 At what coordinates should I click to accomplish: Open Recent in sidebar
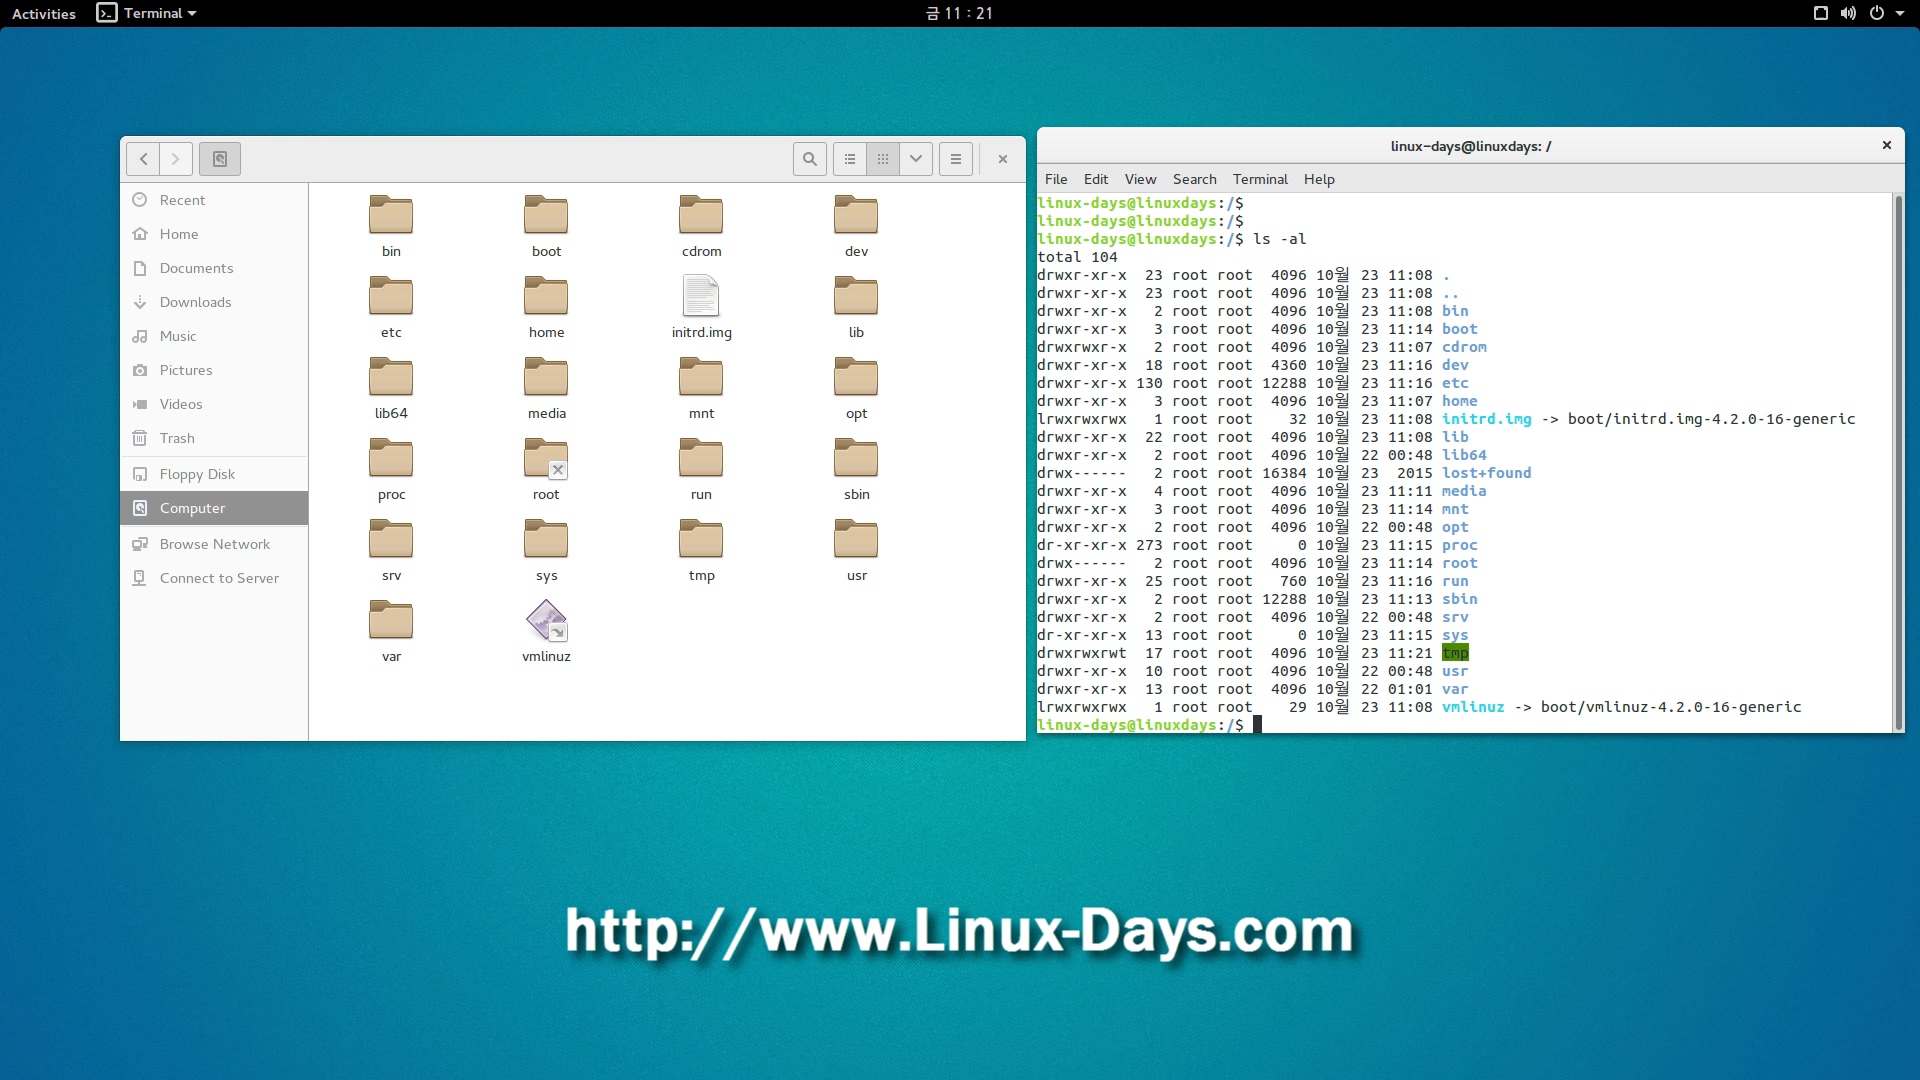click(x=214, y=200)
